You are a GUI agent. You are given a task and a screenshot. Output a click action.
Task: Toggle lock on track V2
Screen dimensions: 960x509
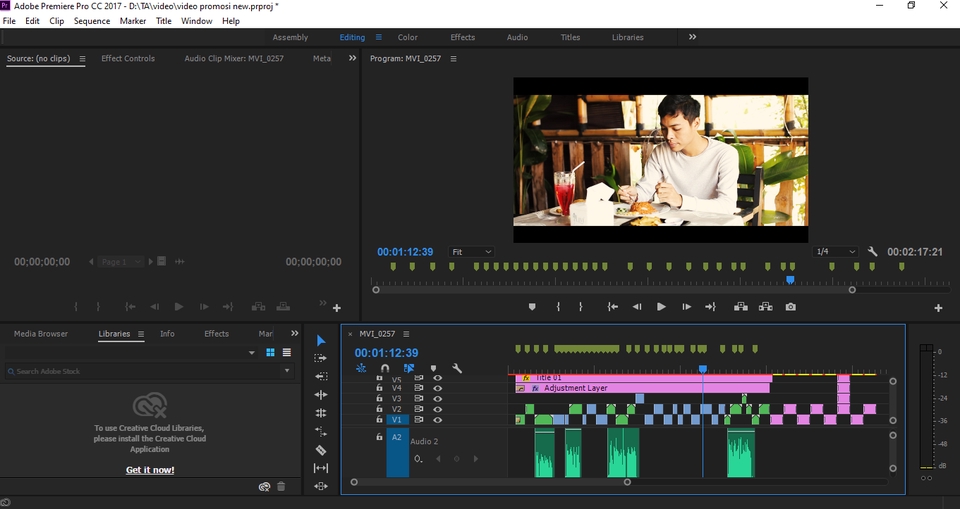point(379,409)
